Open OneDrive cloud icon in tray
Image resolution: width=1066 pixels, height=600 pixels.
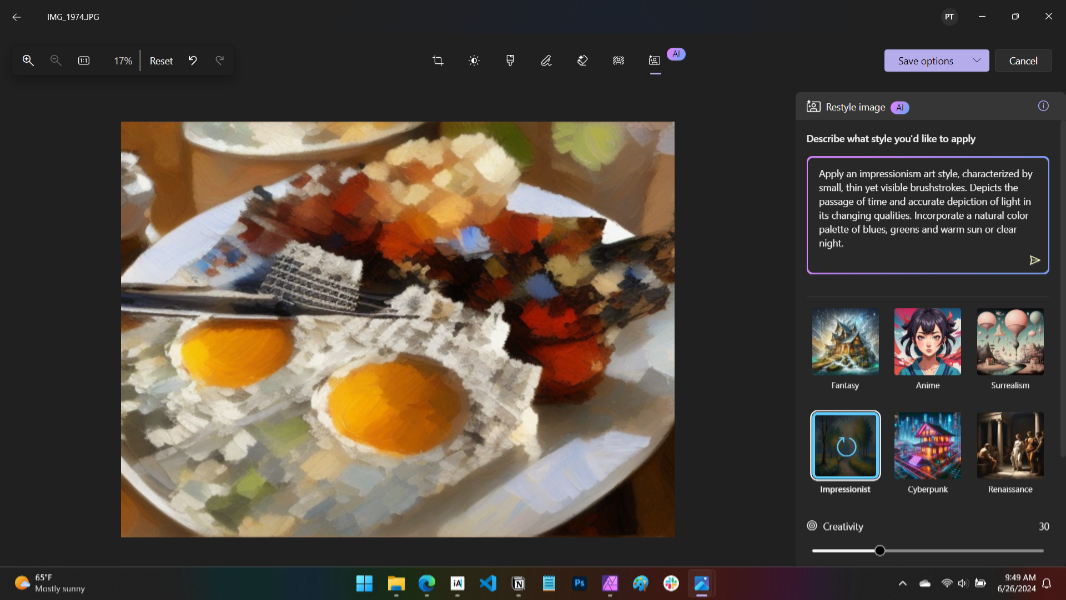pyautogui.click(x=925, y=583)
